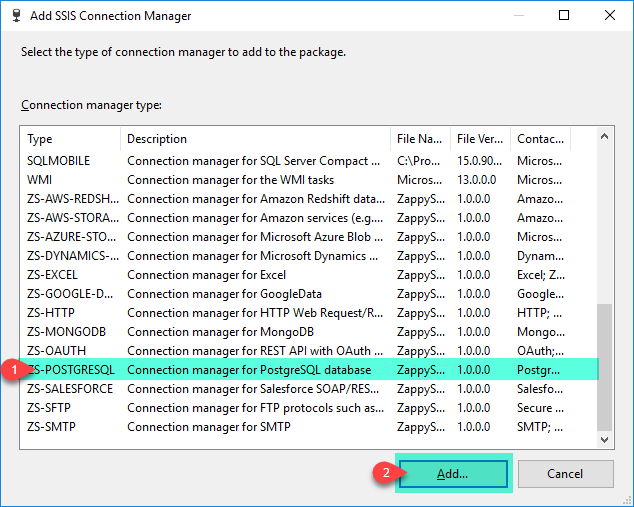634x507 pixels.
Task: Click the list's vertical scrollbar thumb
Action: pyautogui.click(x=604, y=368)
